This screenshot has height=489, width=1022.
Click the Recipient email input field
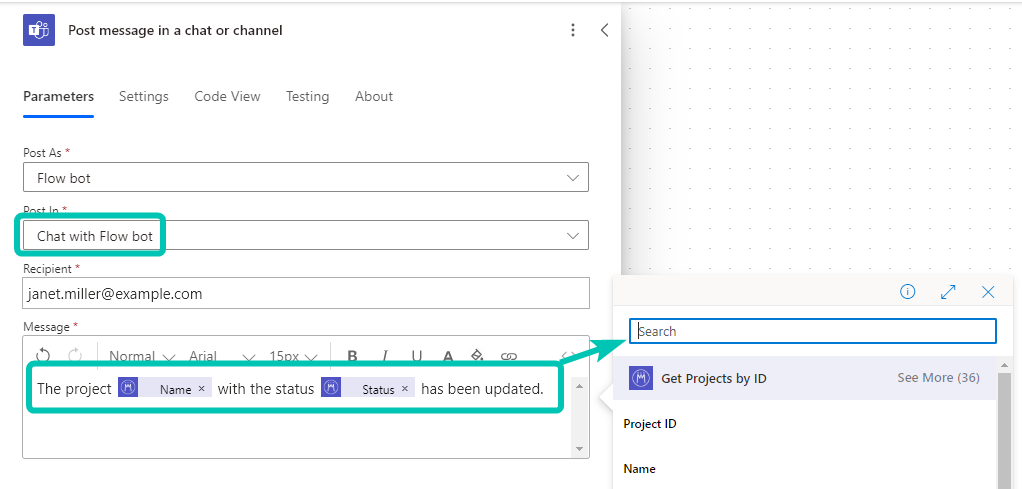click(306, 293)
